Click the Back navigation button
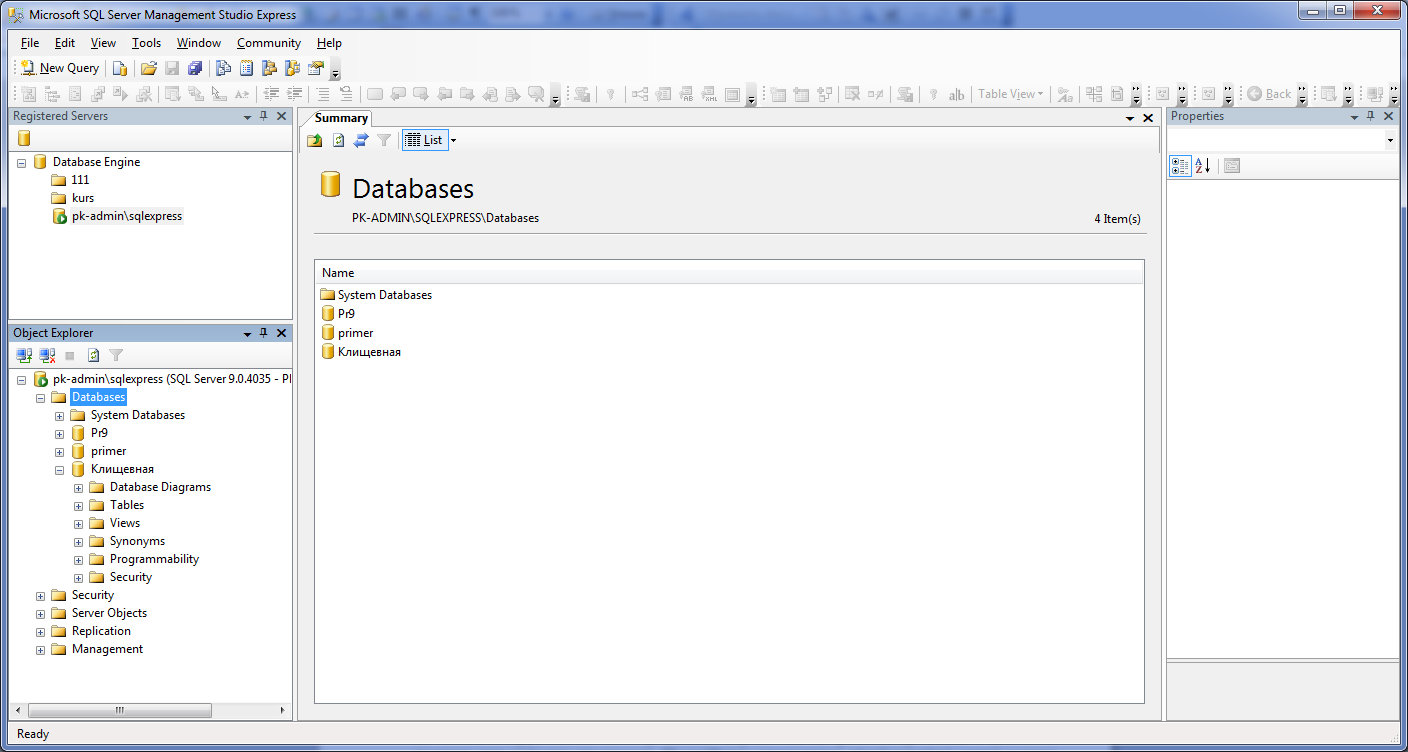The height and width of the screenshot is (752, 1408). tap(1269, 94)
